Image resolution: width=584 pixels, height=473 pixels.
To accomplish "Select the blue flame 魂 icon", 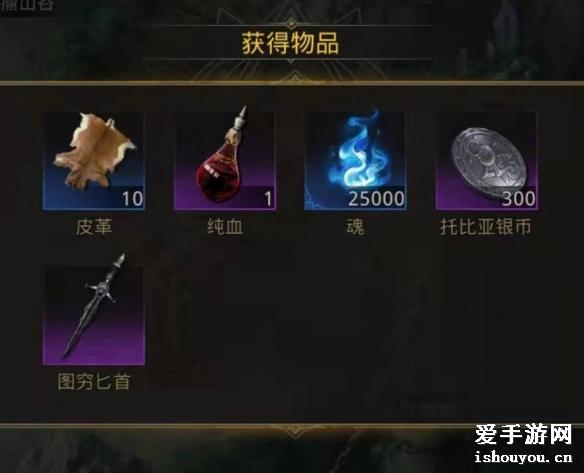I will (355, 161).
